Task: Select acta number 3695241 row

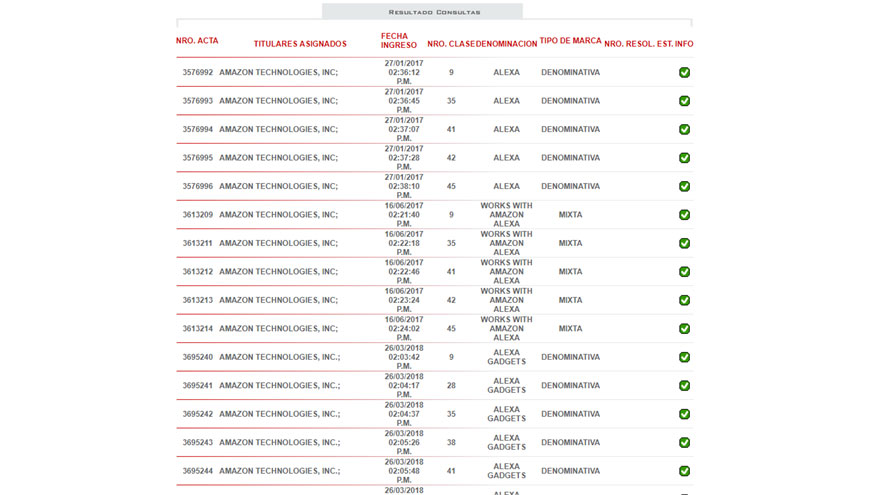Action: click(197, 386)
